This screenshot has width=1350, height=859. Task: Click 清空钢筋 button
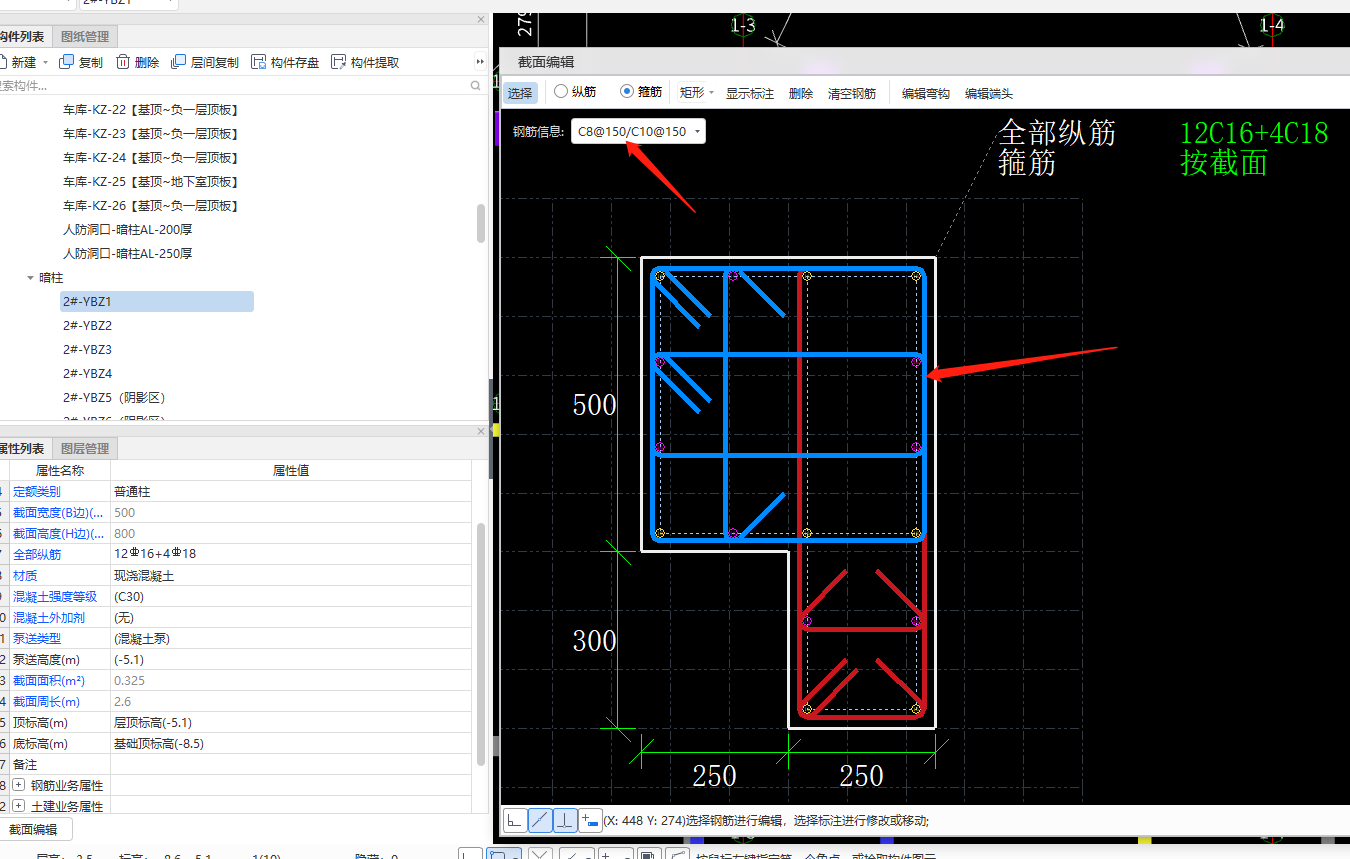click(x=852, y=93)
